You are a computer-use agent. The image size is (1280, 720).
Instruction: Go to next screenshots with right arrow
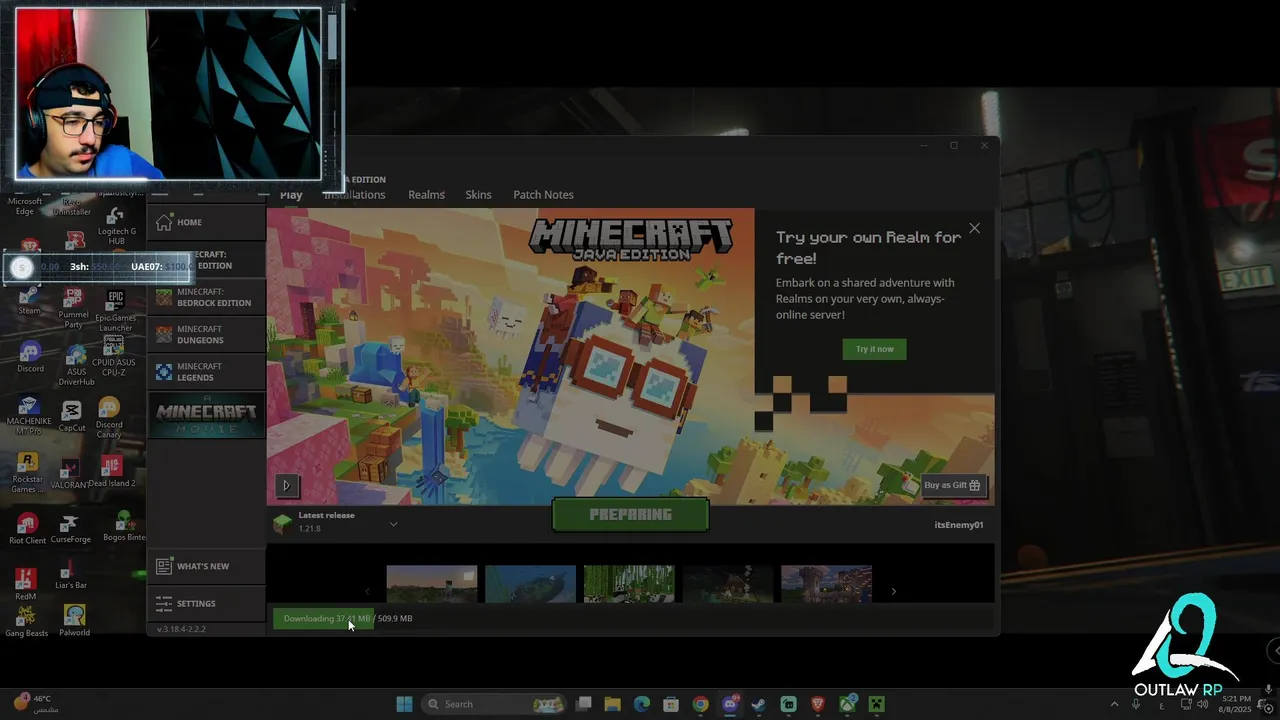coord(893,591)
